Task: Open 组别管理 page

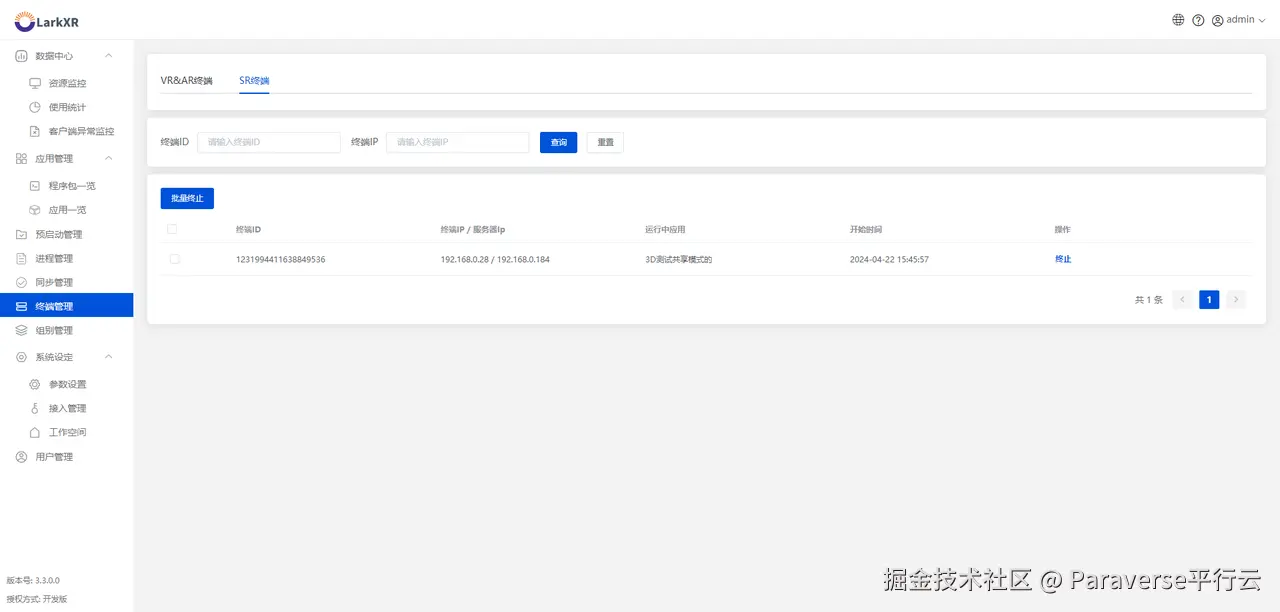Action: pyautogui.click(x=54, y=331)
